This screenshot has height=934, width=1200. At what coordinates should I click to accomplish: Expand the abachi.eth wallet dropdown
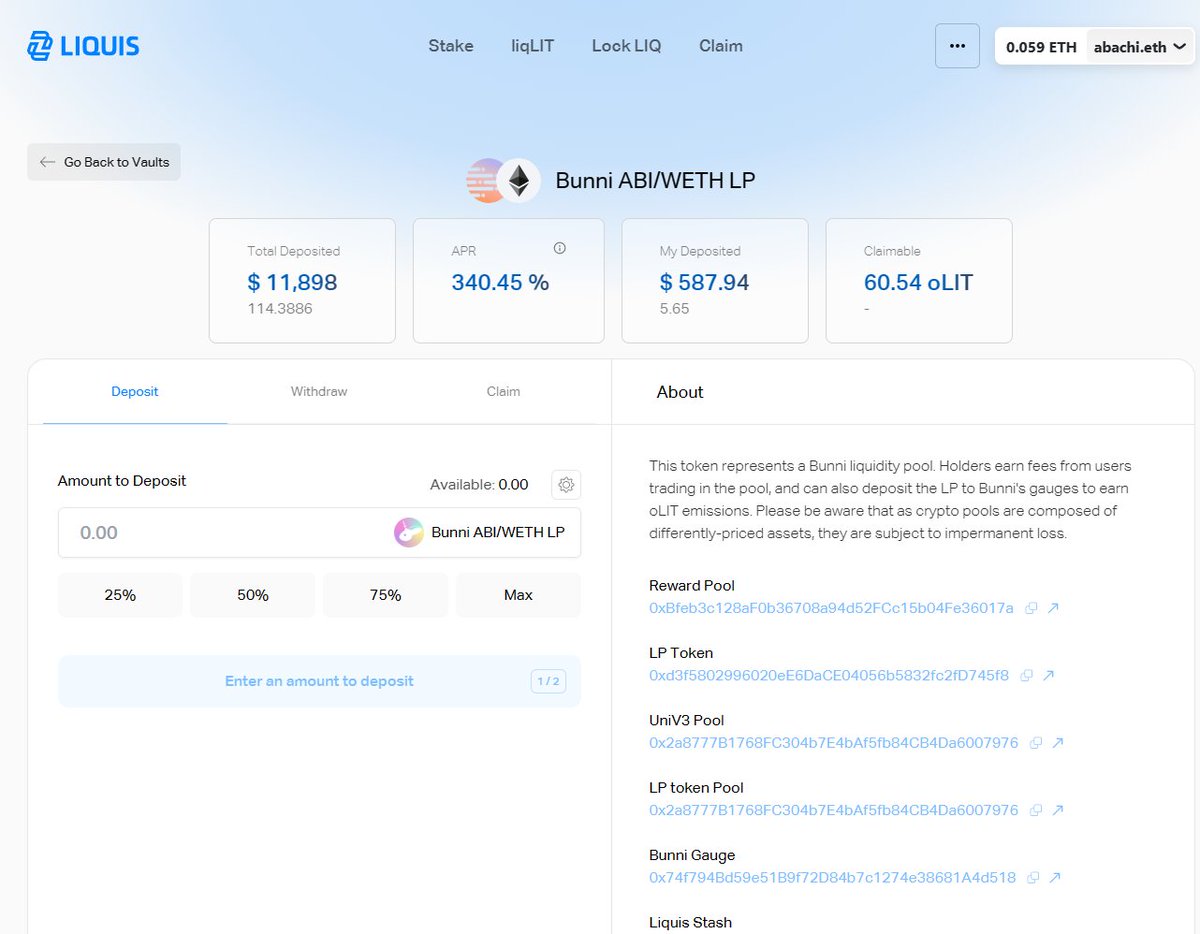1140,46
